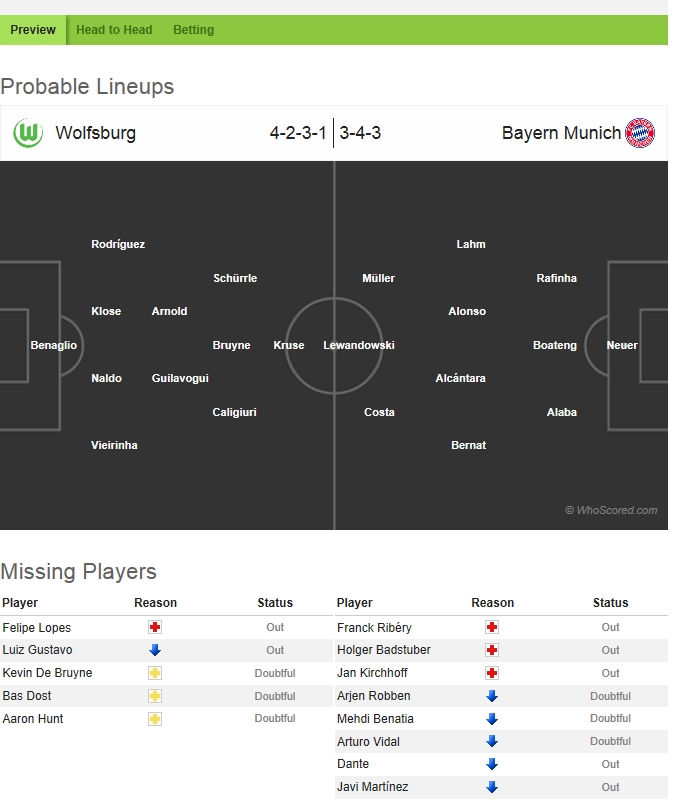The width and height of the screenshot is (673, 807).
Task: Open Franck Ribéry's player link
Action: point(374,628)
